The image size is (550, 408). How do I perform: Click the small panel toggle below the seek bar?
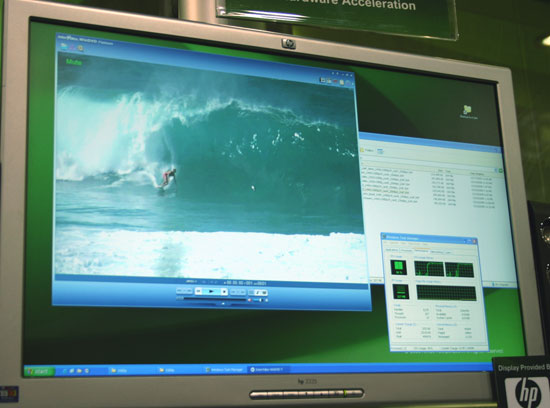pos(223,303)
